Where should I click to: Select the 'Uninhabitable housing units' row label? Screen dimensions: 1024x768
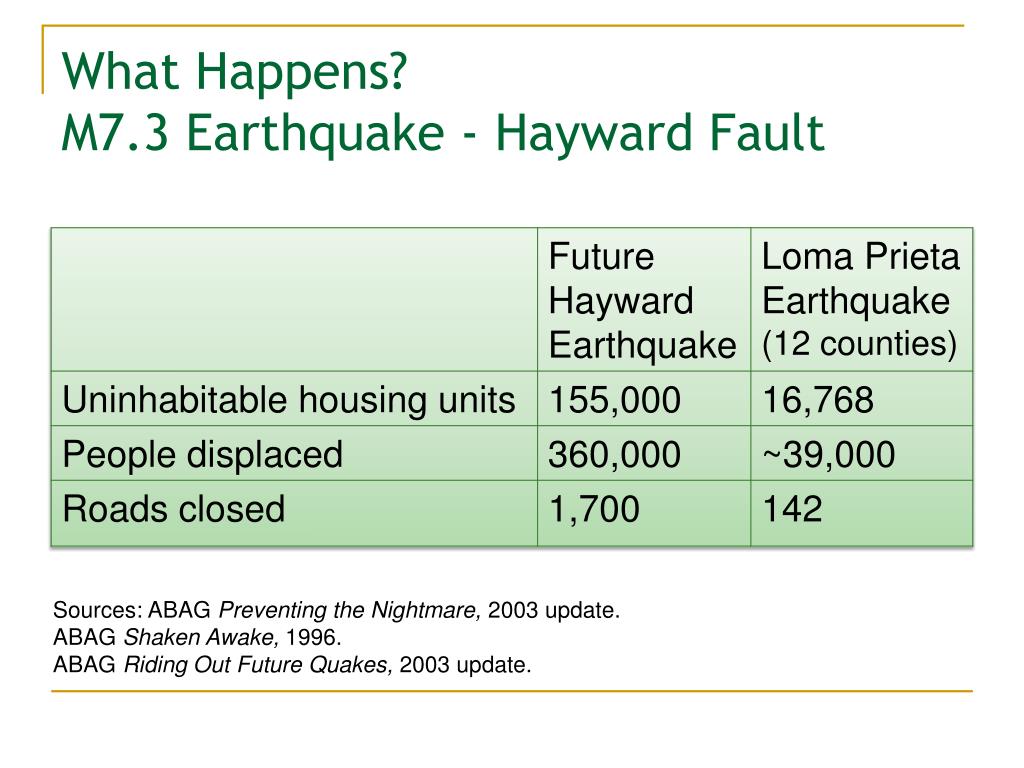tap(289, 400)
